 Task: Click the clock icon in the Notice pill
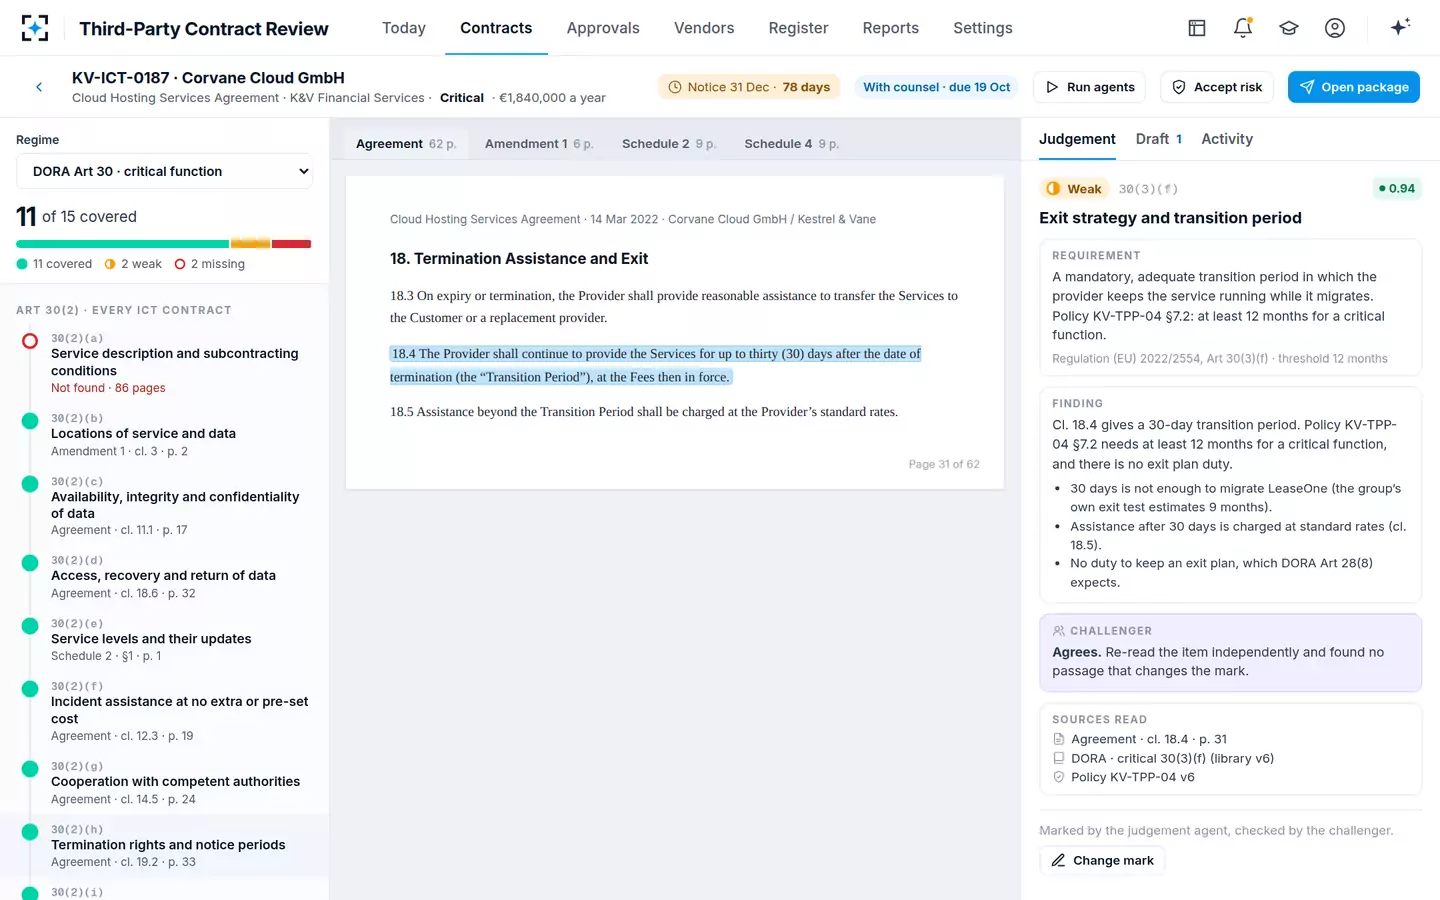coord(675,87)
